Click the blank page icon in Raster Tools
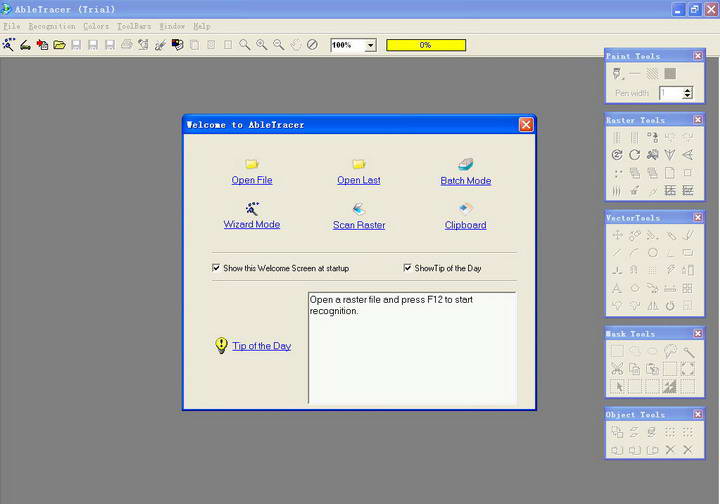The height and width of the screenshot is (504, 720). [670, 173]
